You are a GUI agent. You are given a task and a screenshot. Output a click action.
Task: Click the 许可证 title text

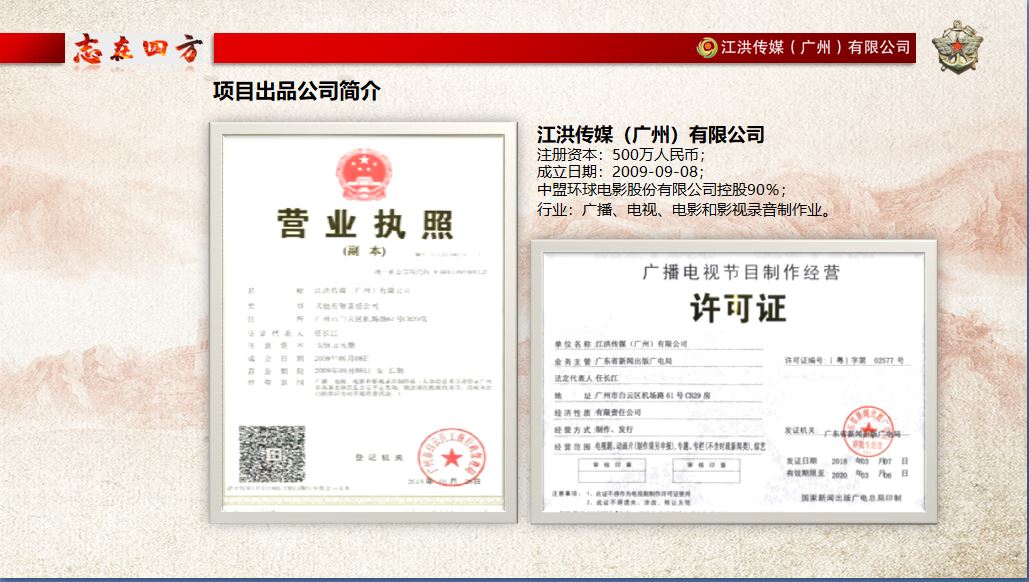coord(738,308)
